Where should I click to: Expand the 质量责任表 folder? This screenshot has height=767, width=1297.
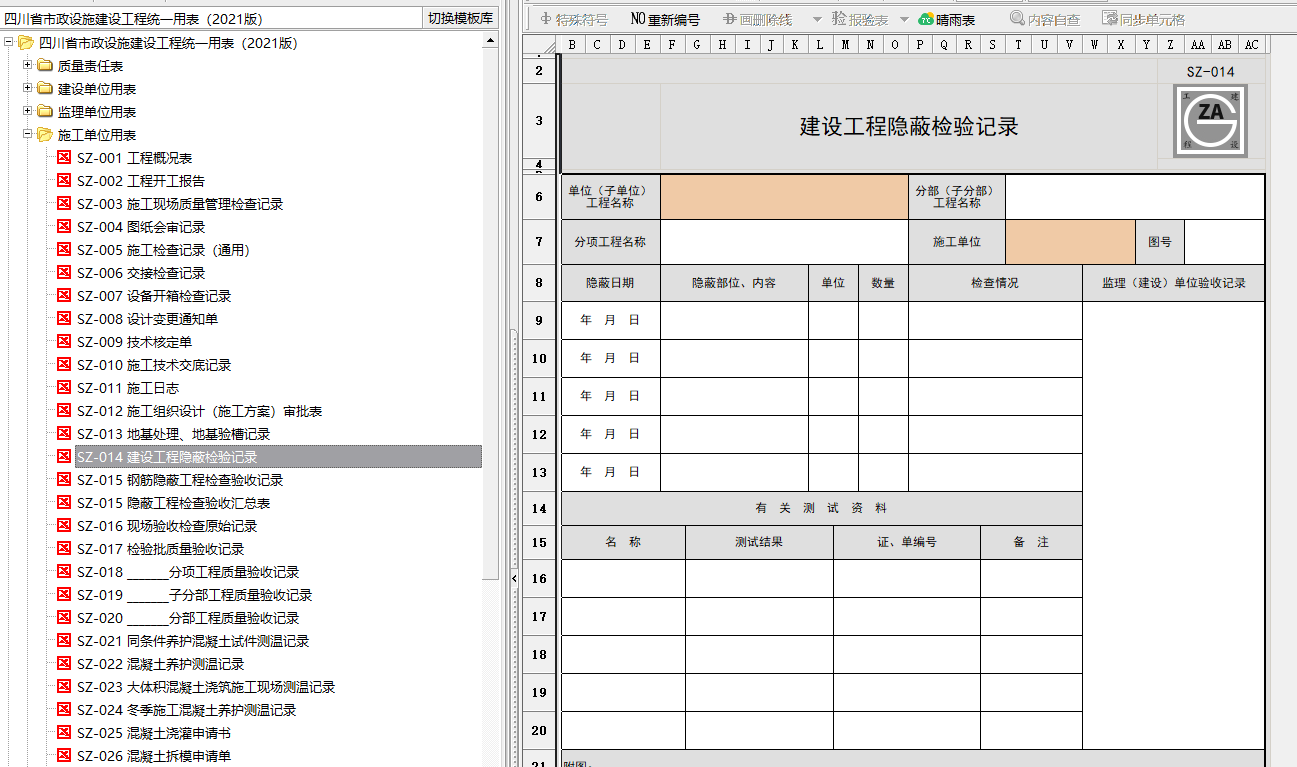tap(28, 65)
